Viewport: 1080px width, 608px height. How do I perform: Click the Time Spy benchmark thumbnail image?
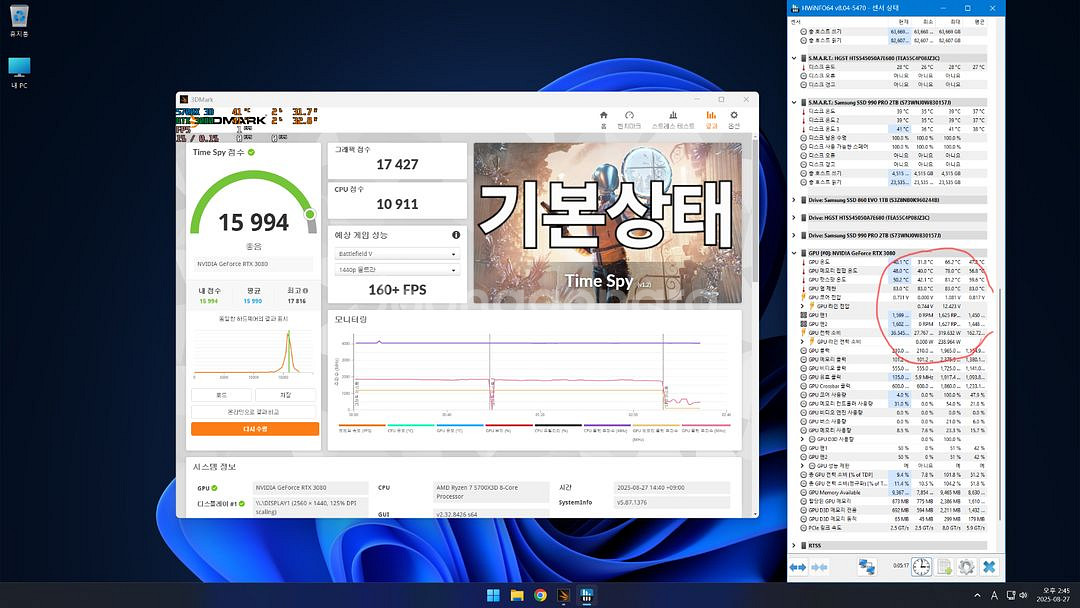pos(608,222)
